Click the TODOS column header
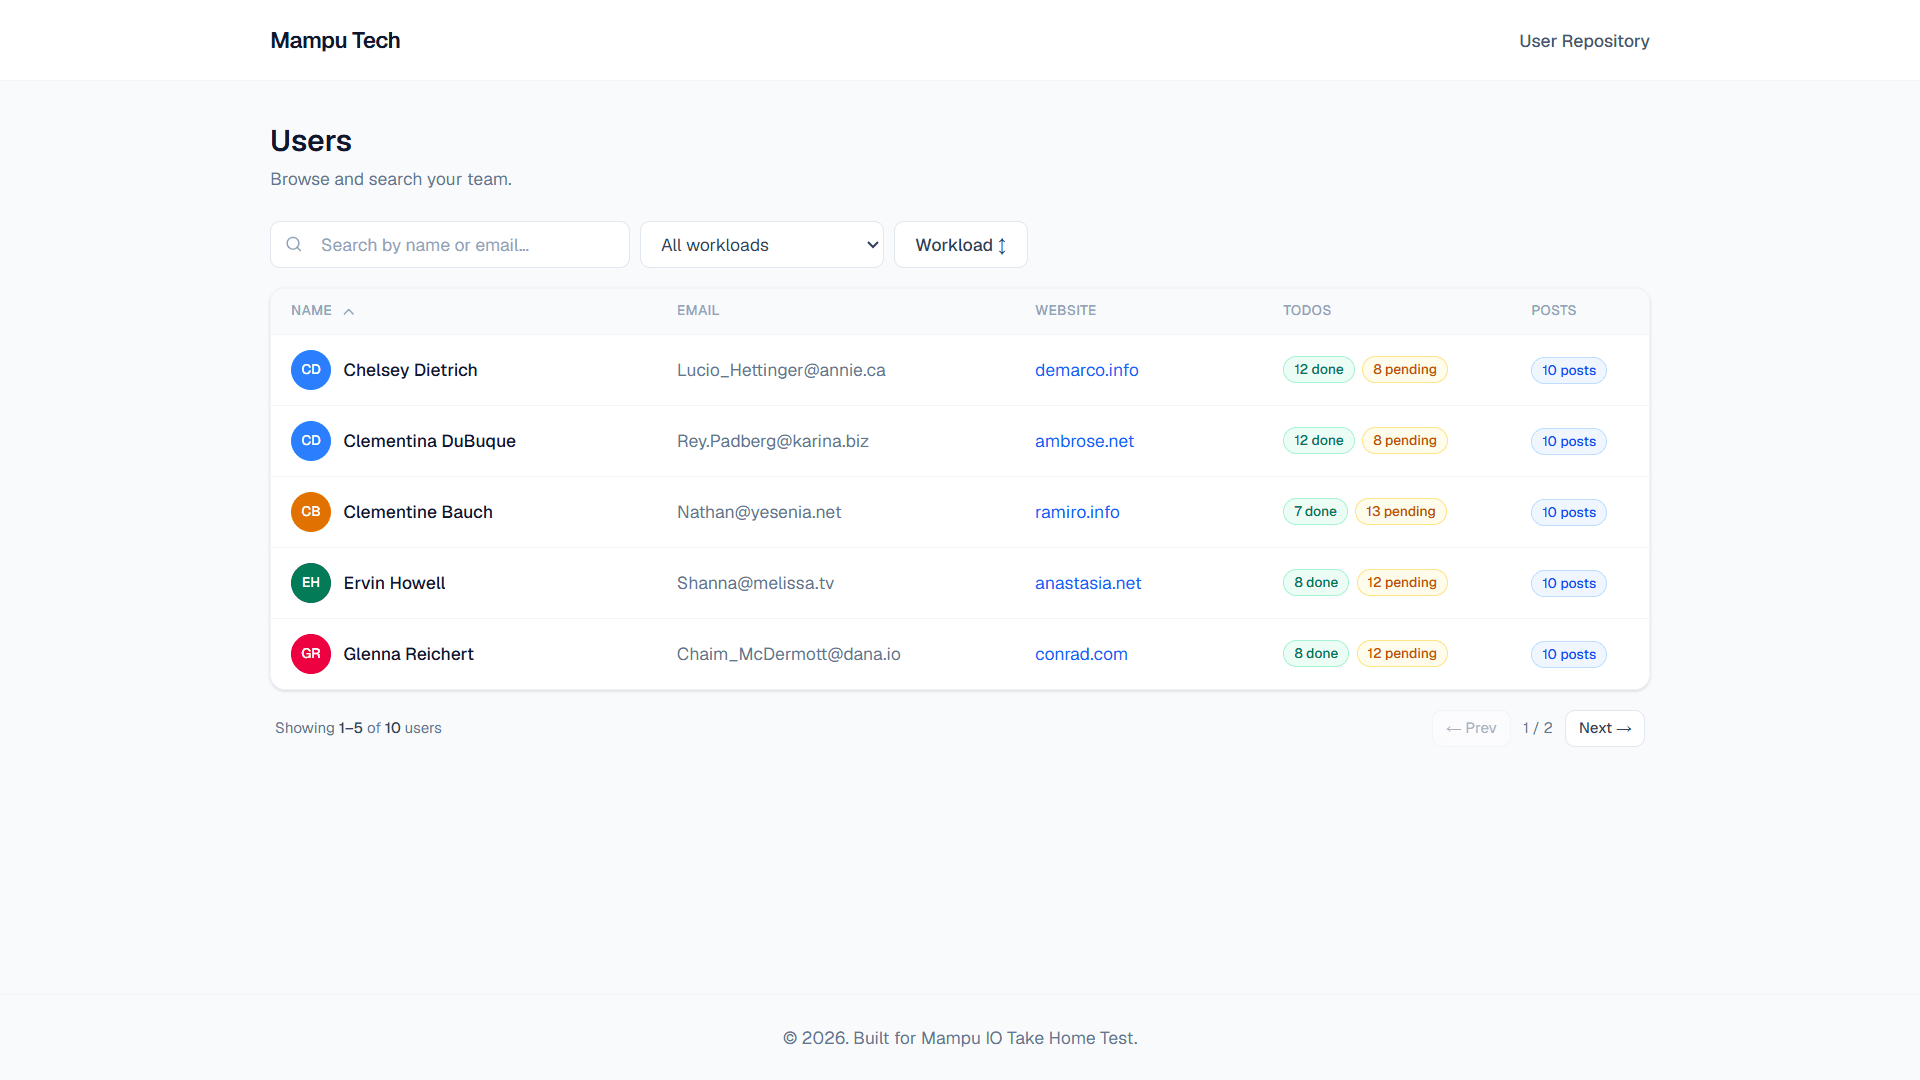Viewport: 1920px width, 1080px height. pos(1307,311)
